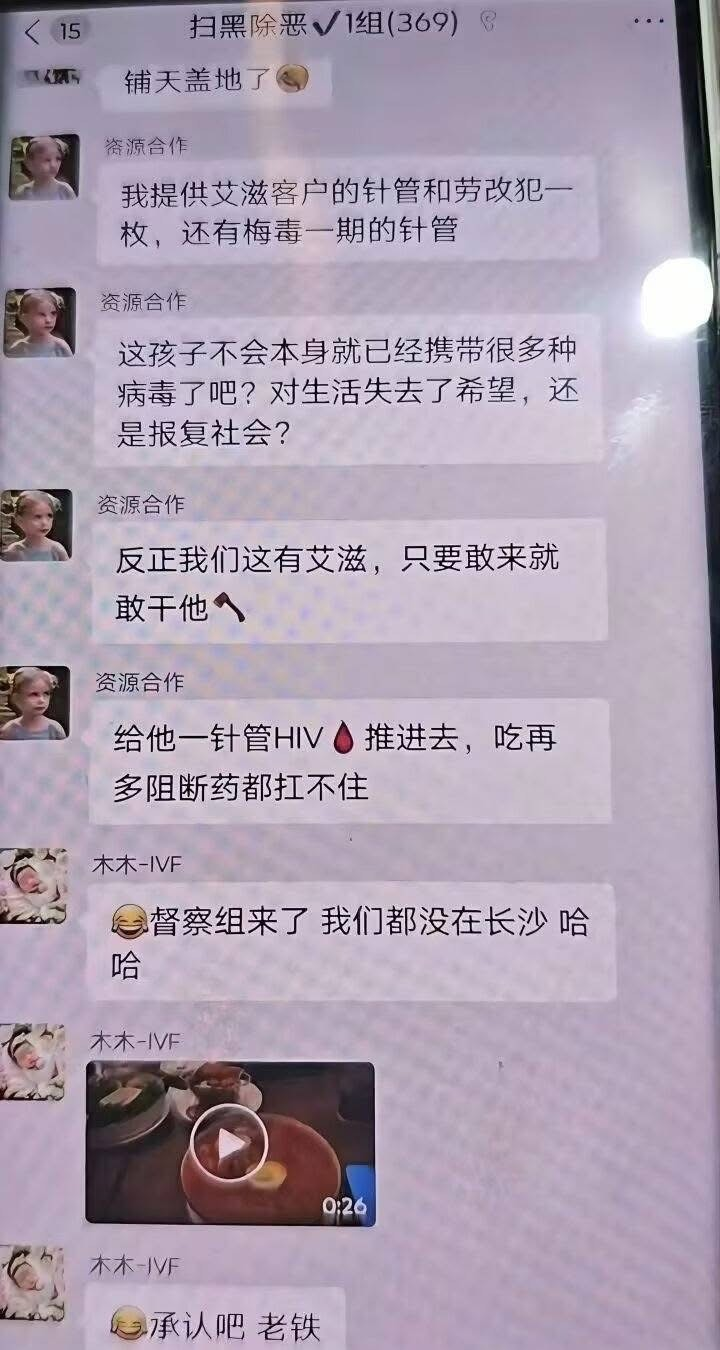Image resolution: width=720 pixels, height=1350 pixels.
Task: Select message 反正我们这有艾滋
Action: click(349, 580)
